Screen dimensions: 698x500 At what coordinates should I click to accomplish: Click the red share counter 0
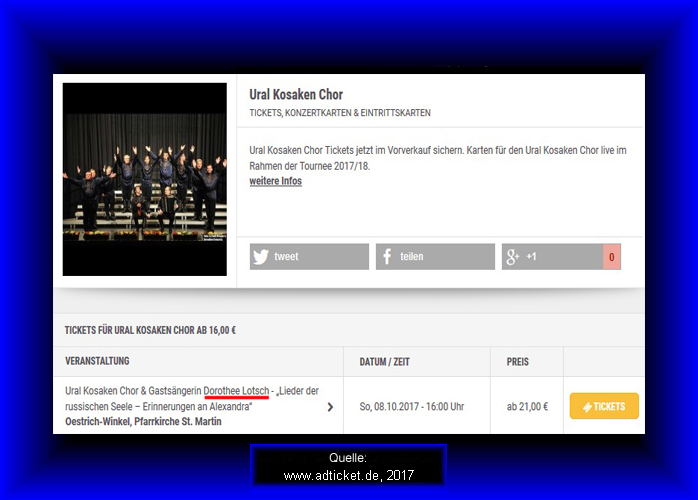612,257
